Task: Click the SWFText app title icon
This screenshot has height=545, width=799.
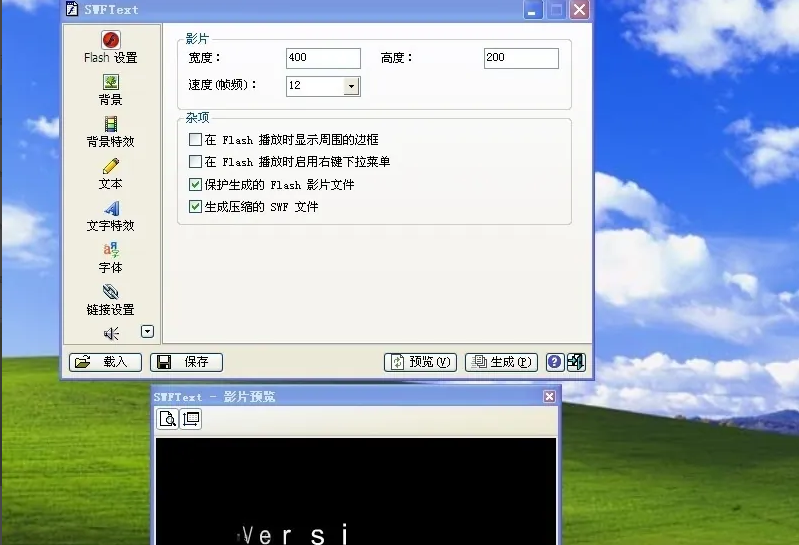Action: coord(72,9)
